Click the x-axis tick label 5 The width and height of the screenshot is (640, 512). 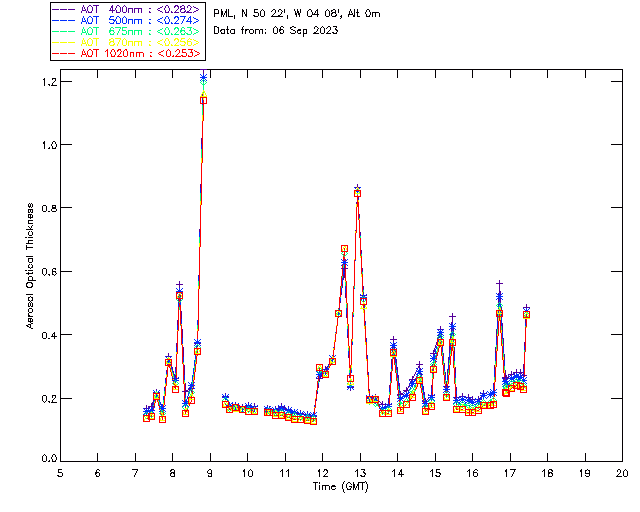[x=60, y=473]
